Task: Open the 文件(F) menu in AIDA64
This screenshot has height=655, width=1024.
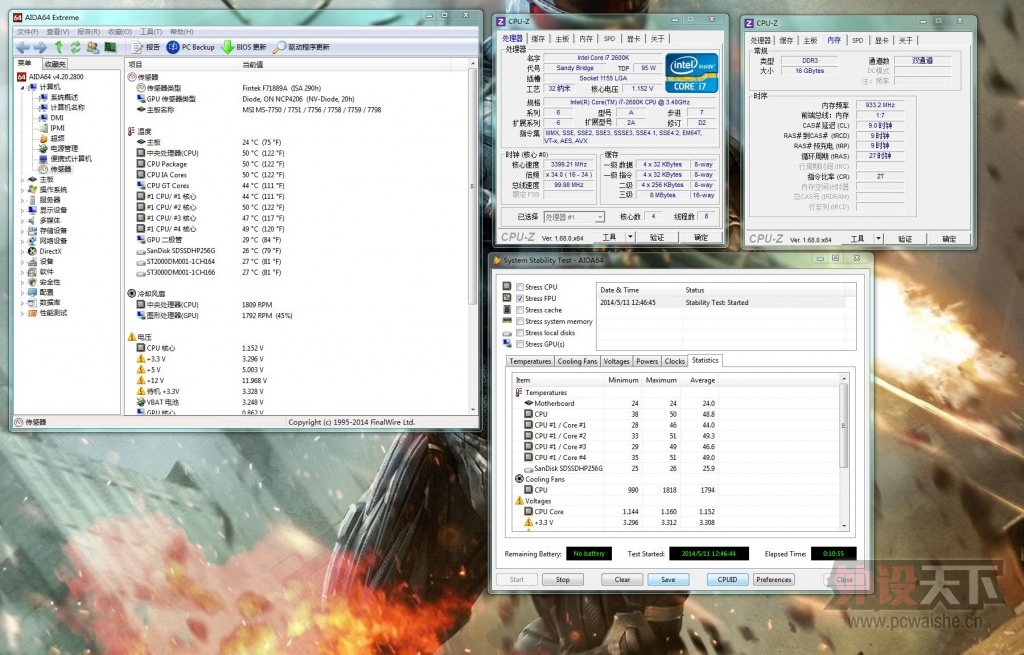Action: [x=27, y=31]
